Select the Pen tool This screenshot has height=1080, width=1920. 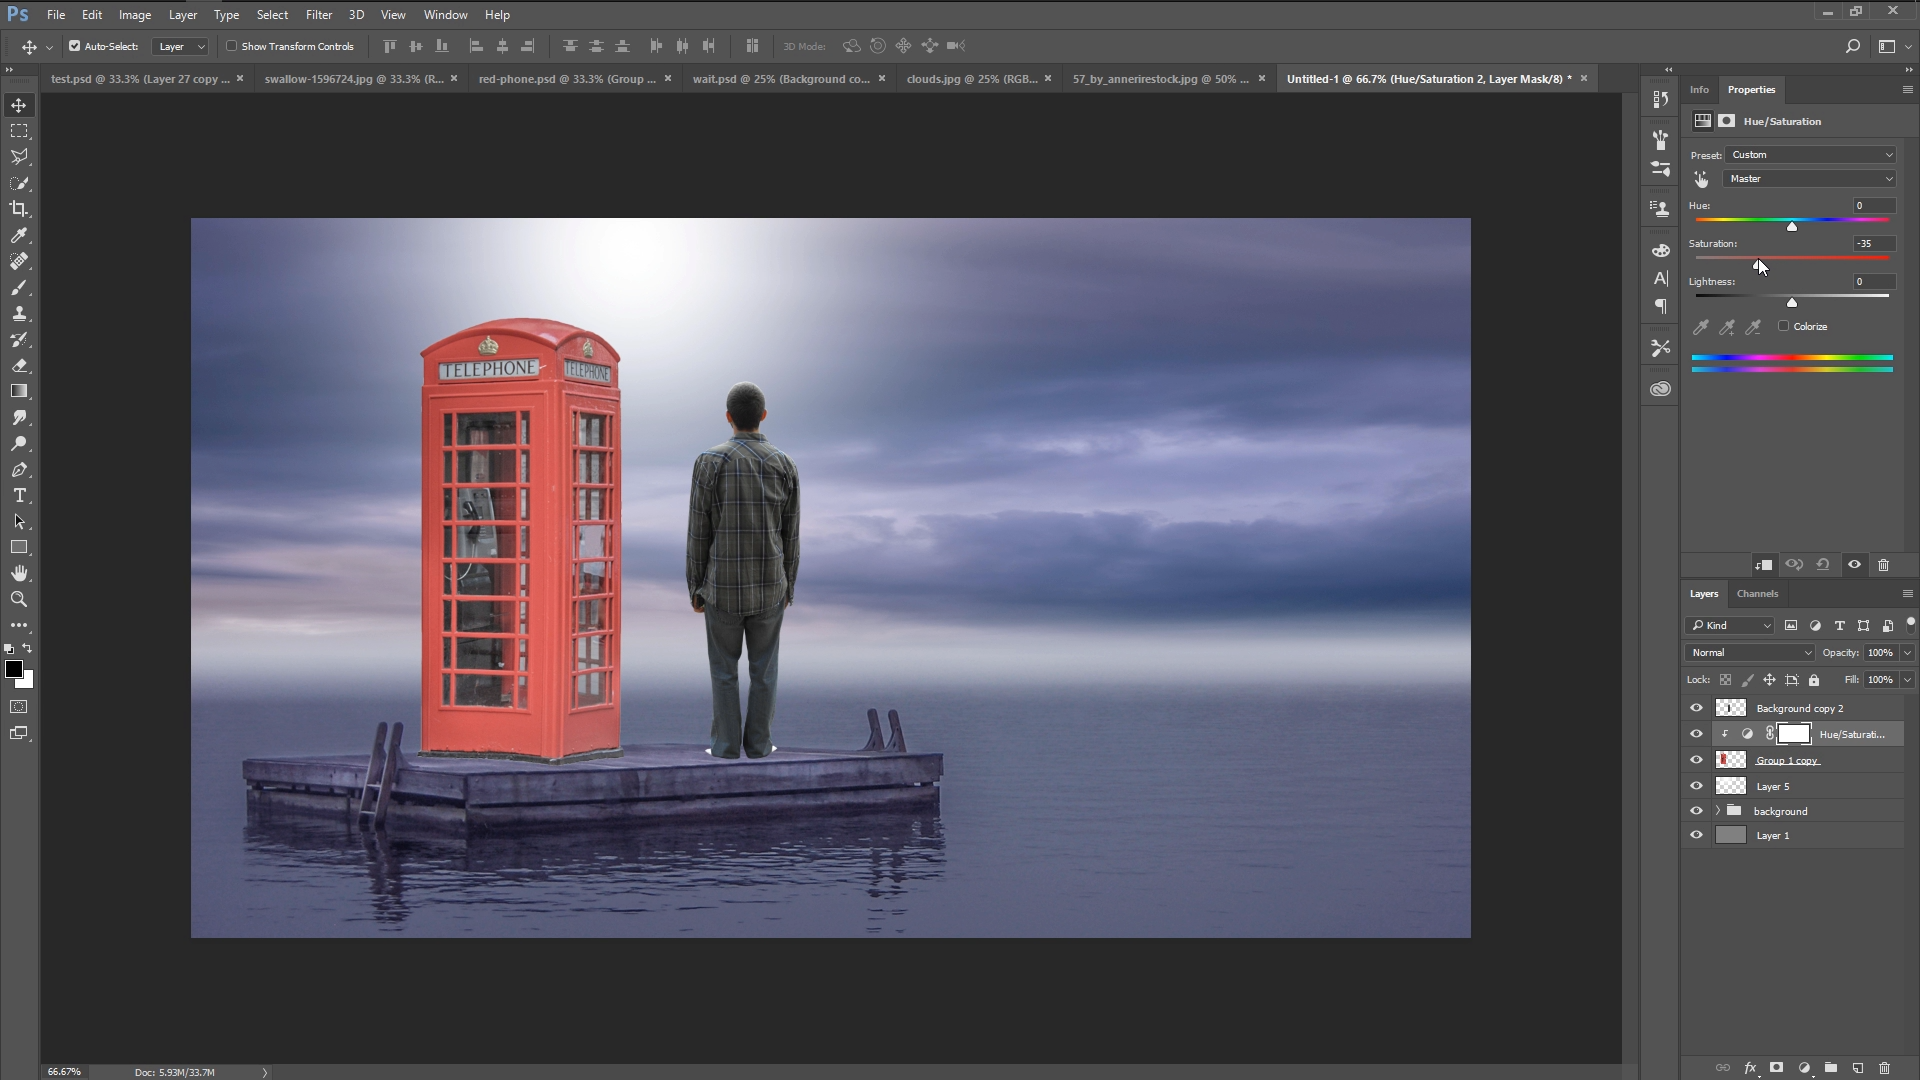point(19,469)
